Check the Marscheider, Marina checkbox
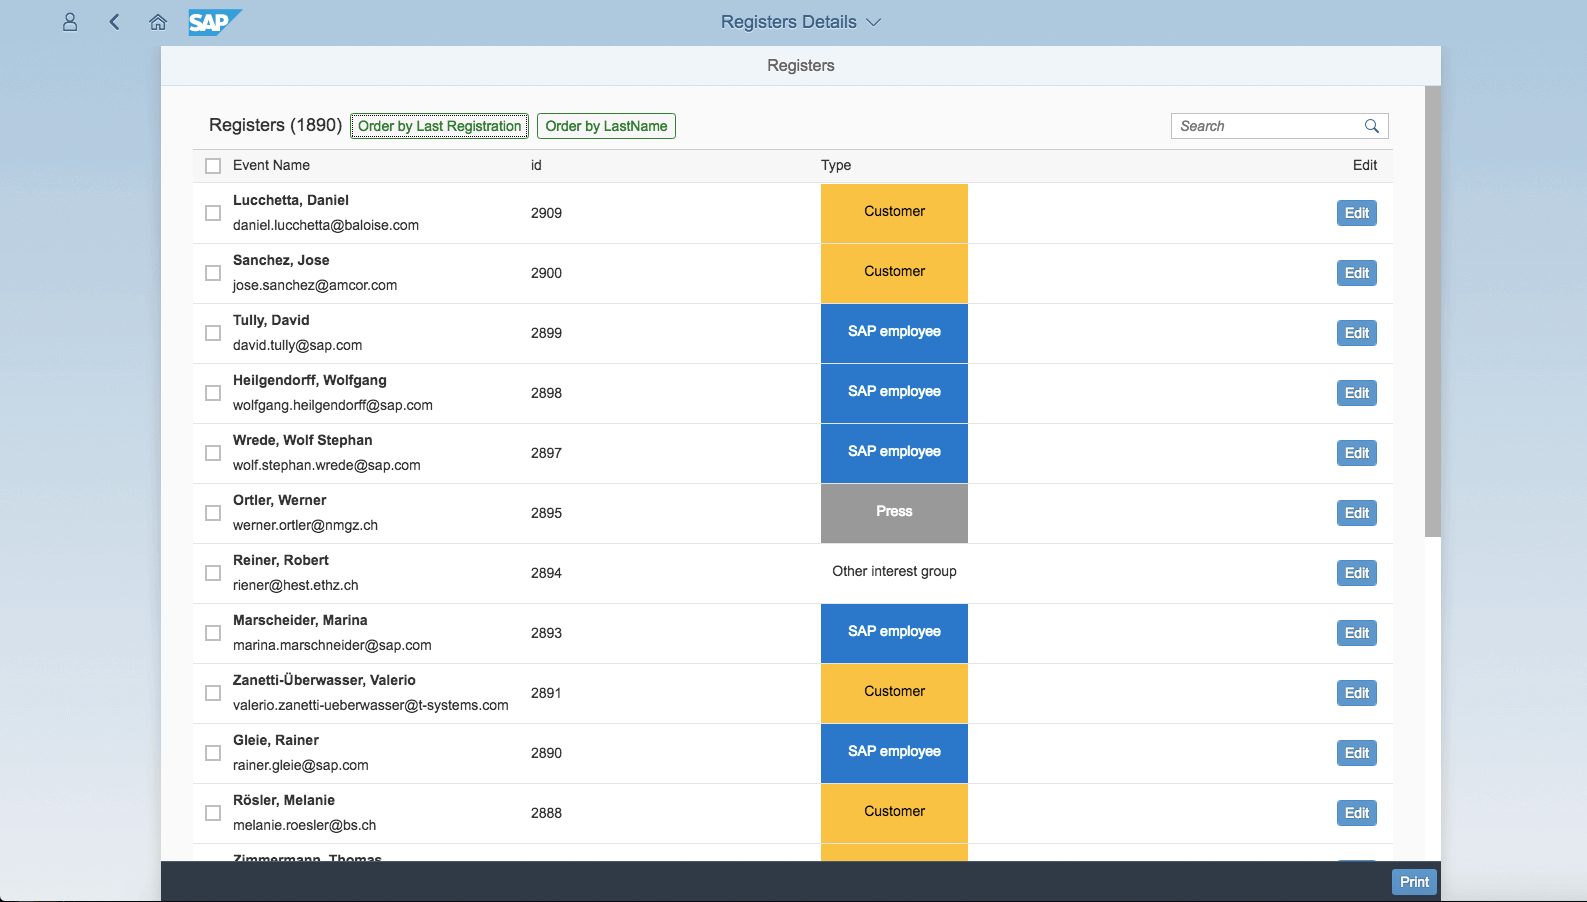Viewport: 1587px width, 902px height. [213, 633]
